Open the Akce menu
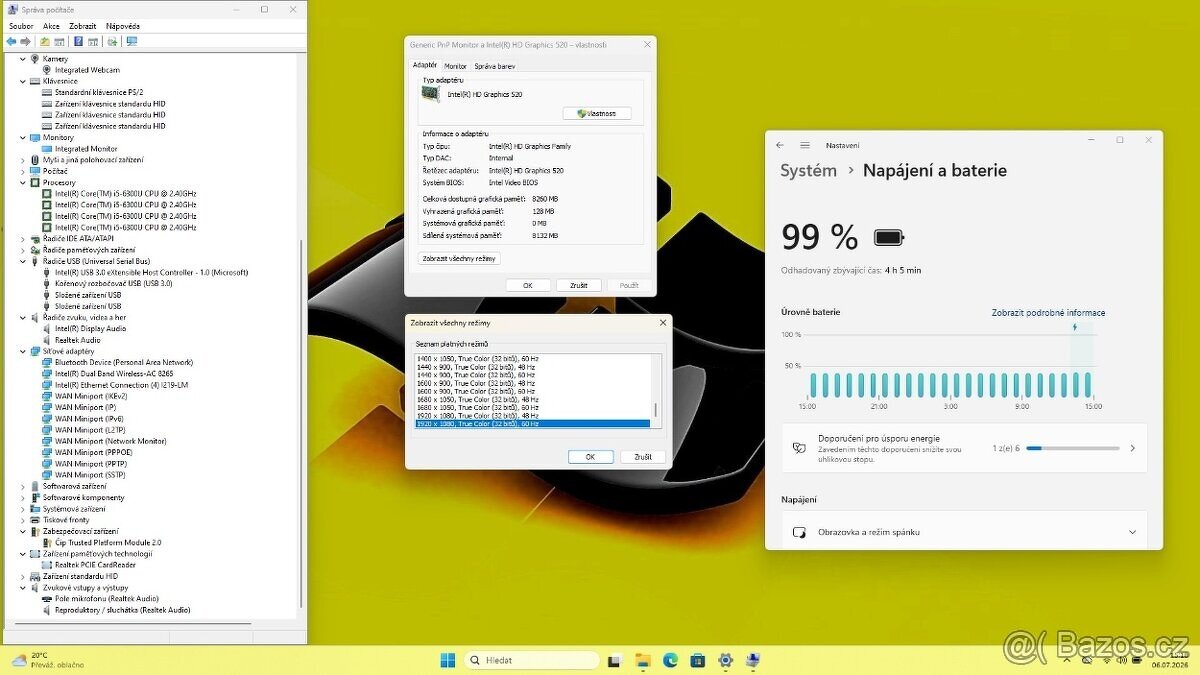This screenshot has width=1200, height=675. click(x=52, y=26)
